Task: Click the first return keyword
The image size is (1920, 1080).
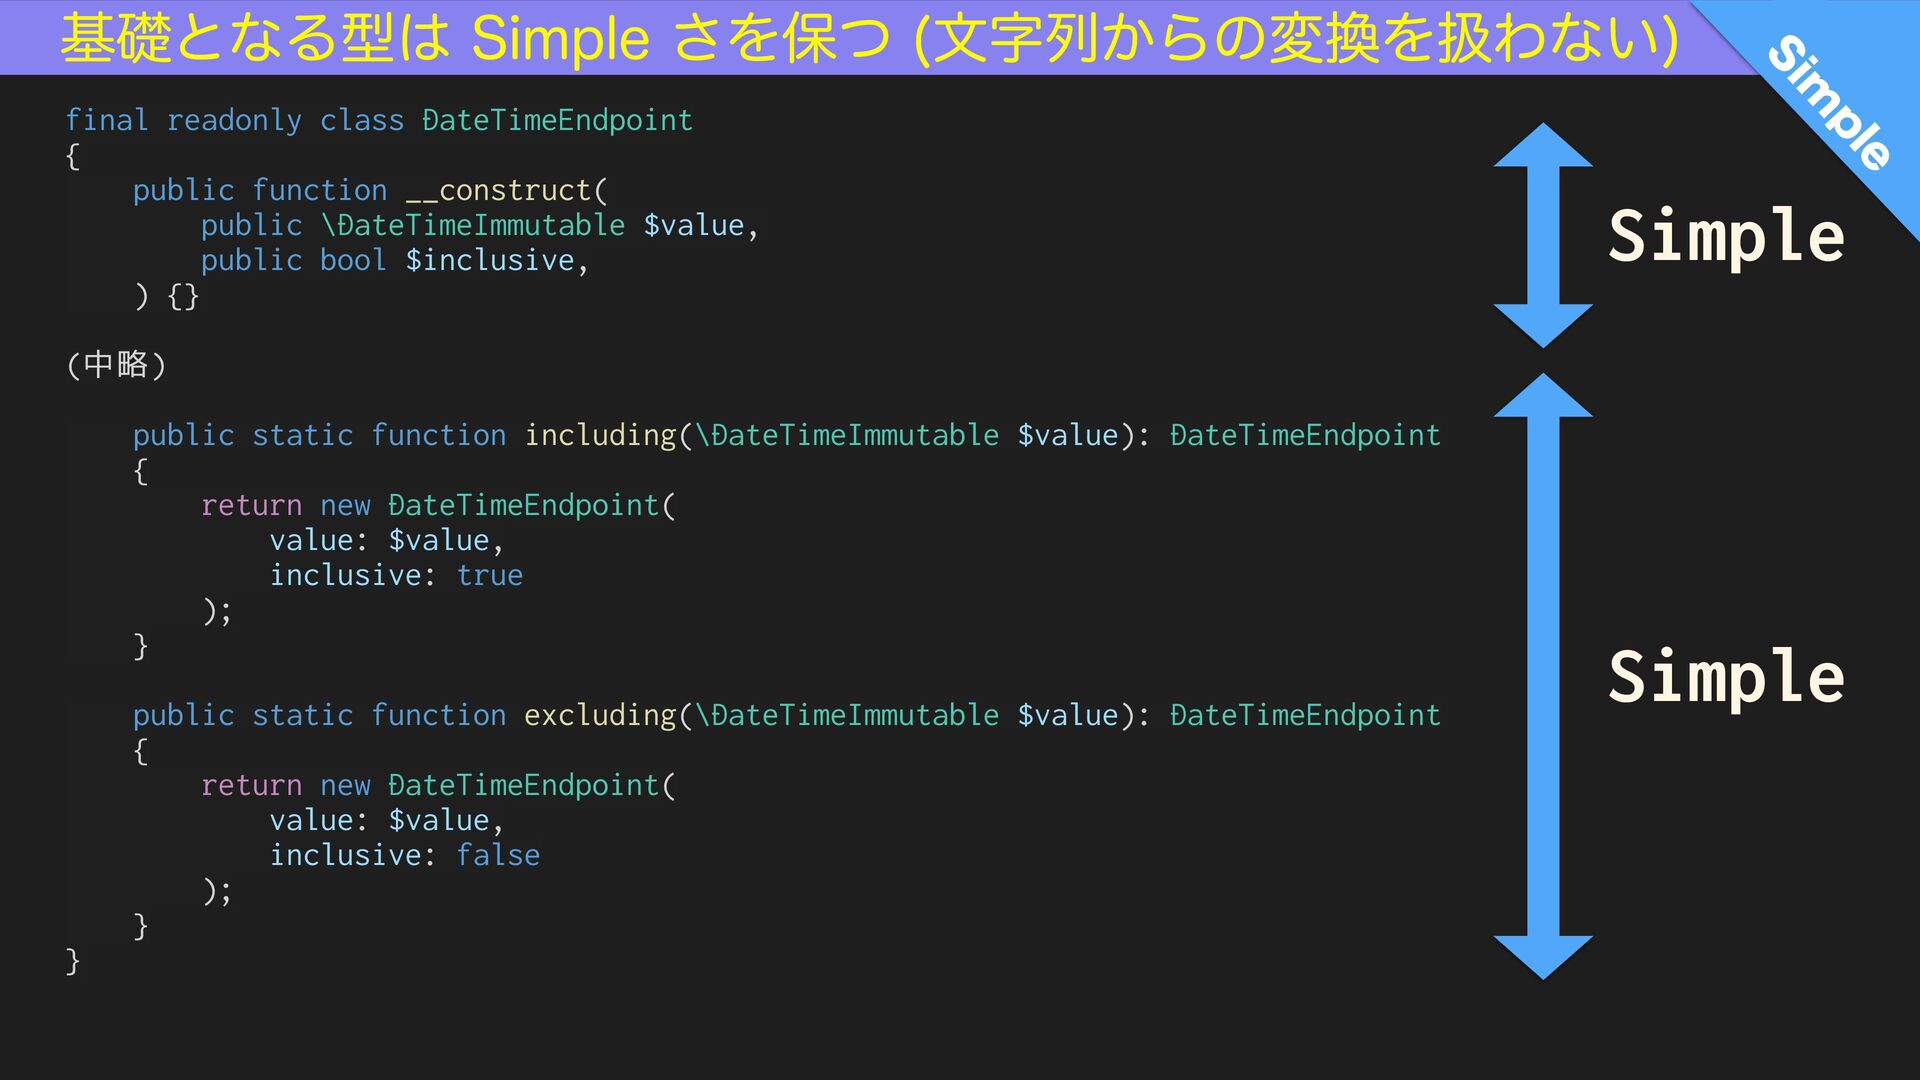Action: tap(251, 505)
